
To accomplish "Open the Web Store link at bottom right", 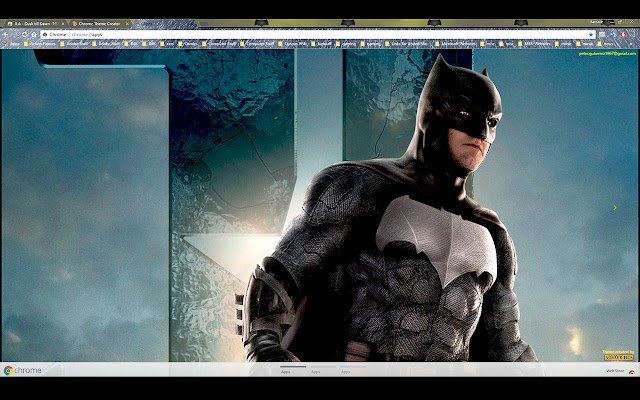I will [617, 370].
